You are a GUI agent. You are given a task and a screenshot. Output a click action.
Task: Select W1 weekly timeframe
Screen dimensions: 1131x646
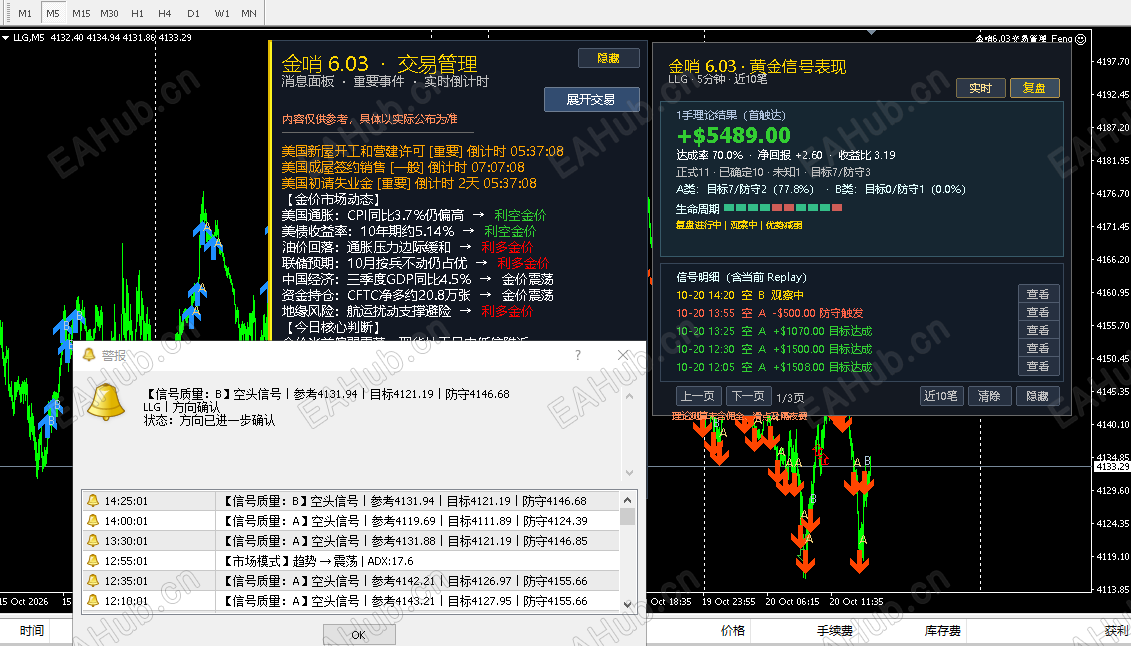(221, 13)
